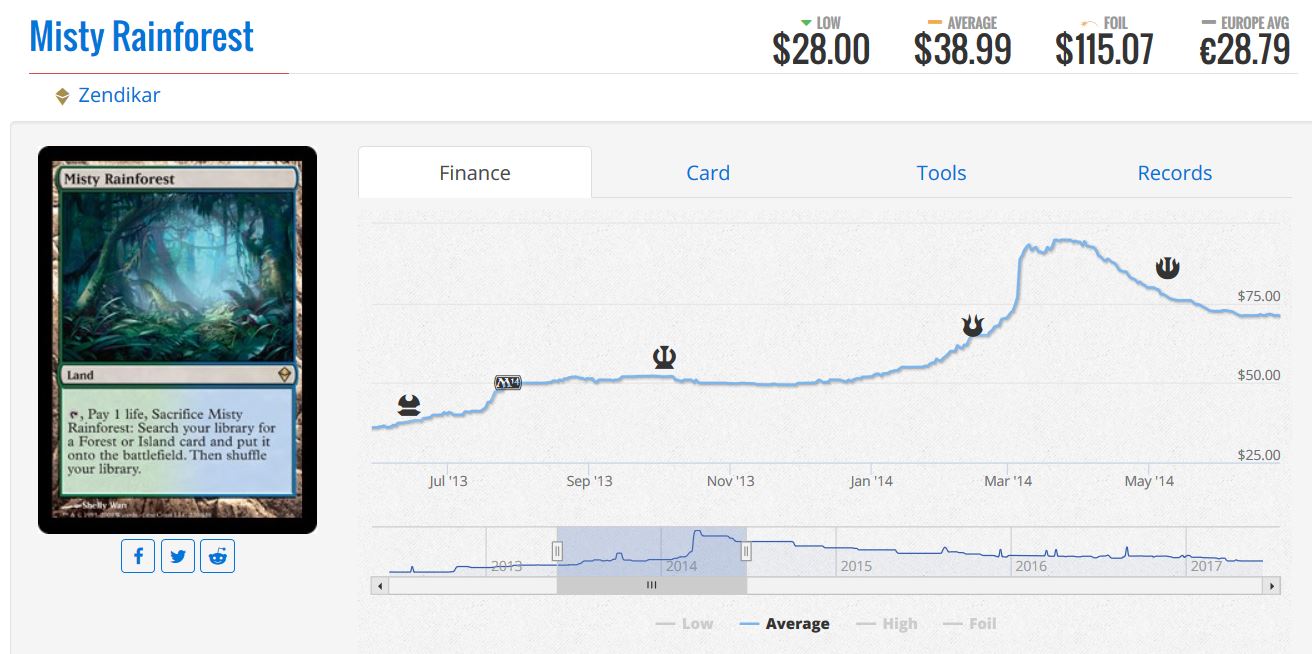The width and height of the screenshot is (1312, 654).
Task: Click the Theros set symbol on chart
Action: [663, 356]
